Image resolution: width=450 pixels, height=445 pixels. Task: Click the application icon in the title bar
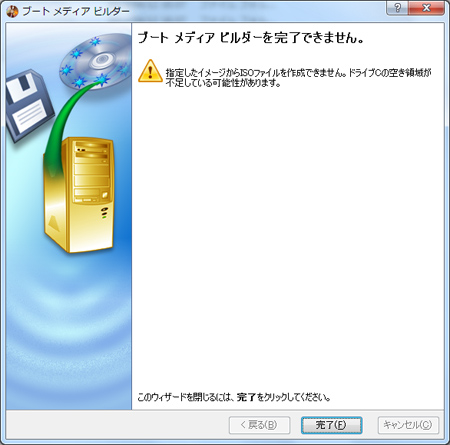pos(12,11)
